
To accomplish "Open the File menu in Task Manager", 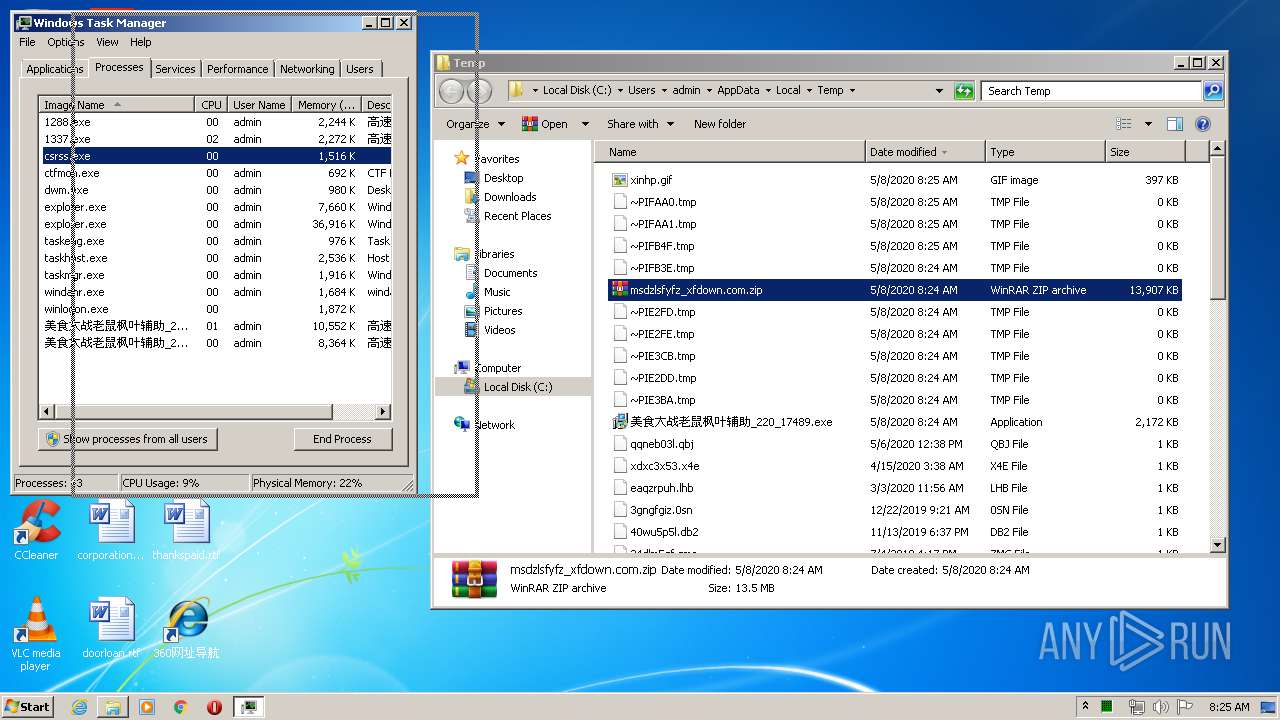I will (27, 42).
